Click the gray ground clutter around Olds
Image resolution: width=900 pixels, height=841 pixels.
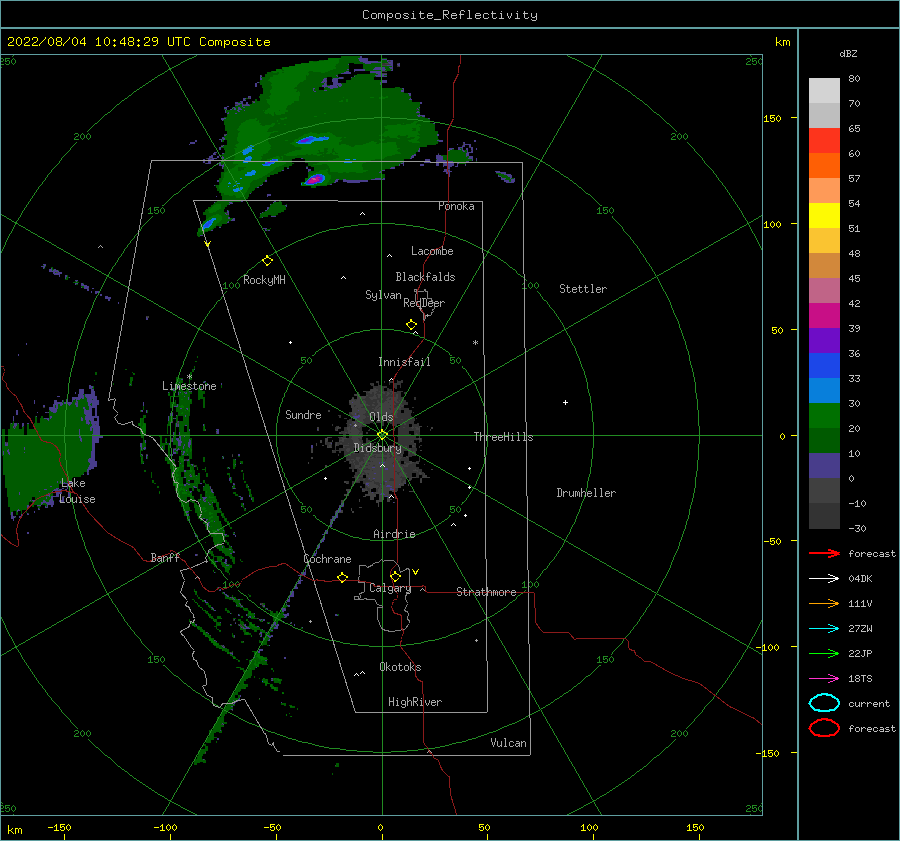pyautogui.click(x=383, y=442)
